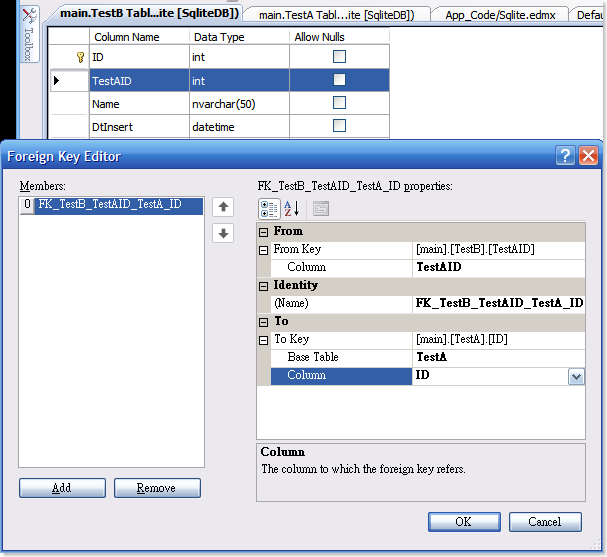The height and width of the screenshot is (557, 607).
Task: Toggle Allow Nulls for Name column
Action: [x=339, y=103]
